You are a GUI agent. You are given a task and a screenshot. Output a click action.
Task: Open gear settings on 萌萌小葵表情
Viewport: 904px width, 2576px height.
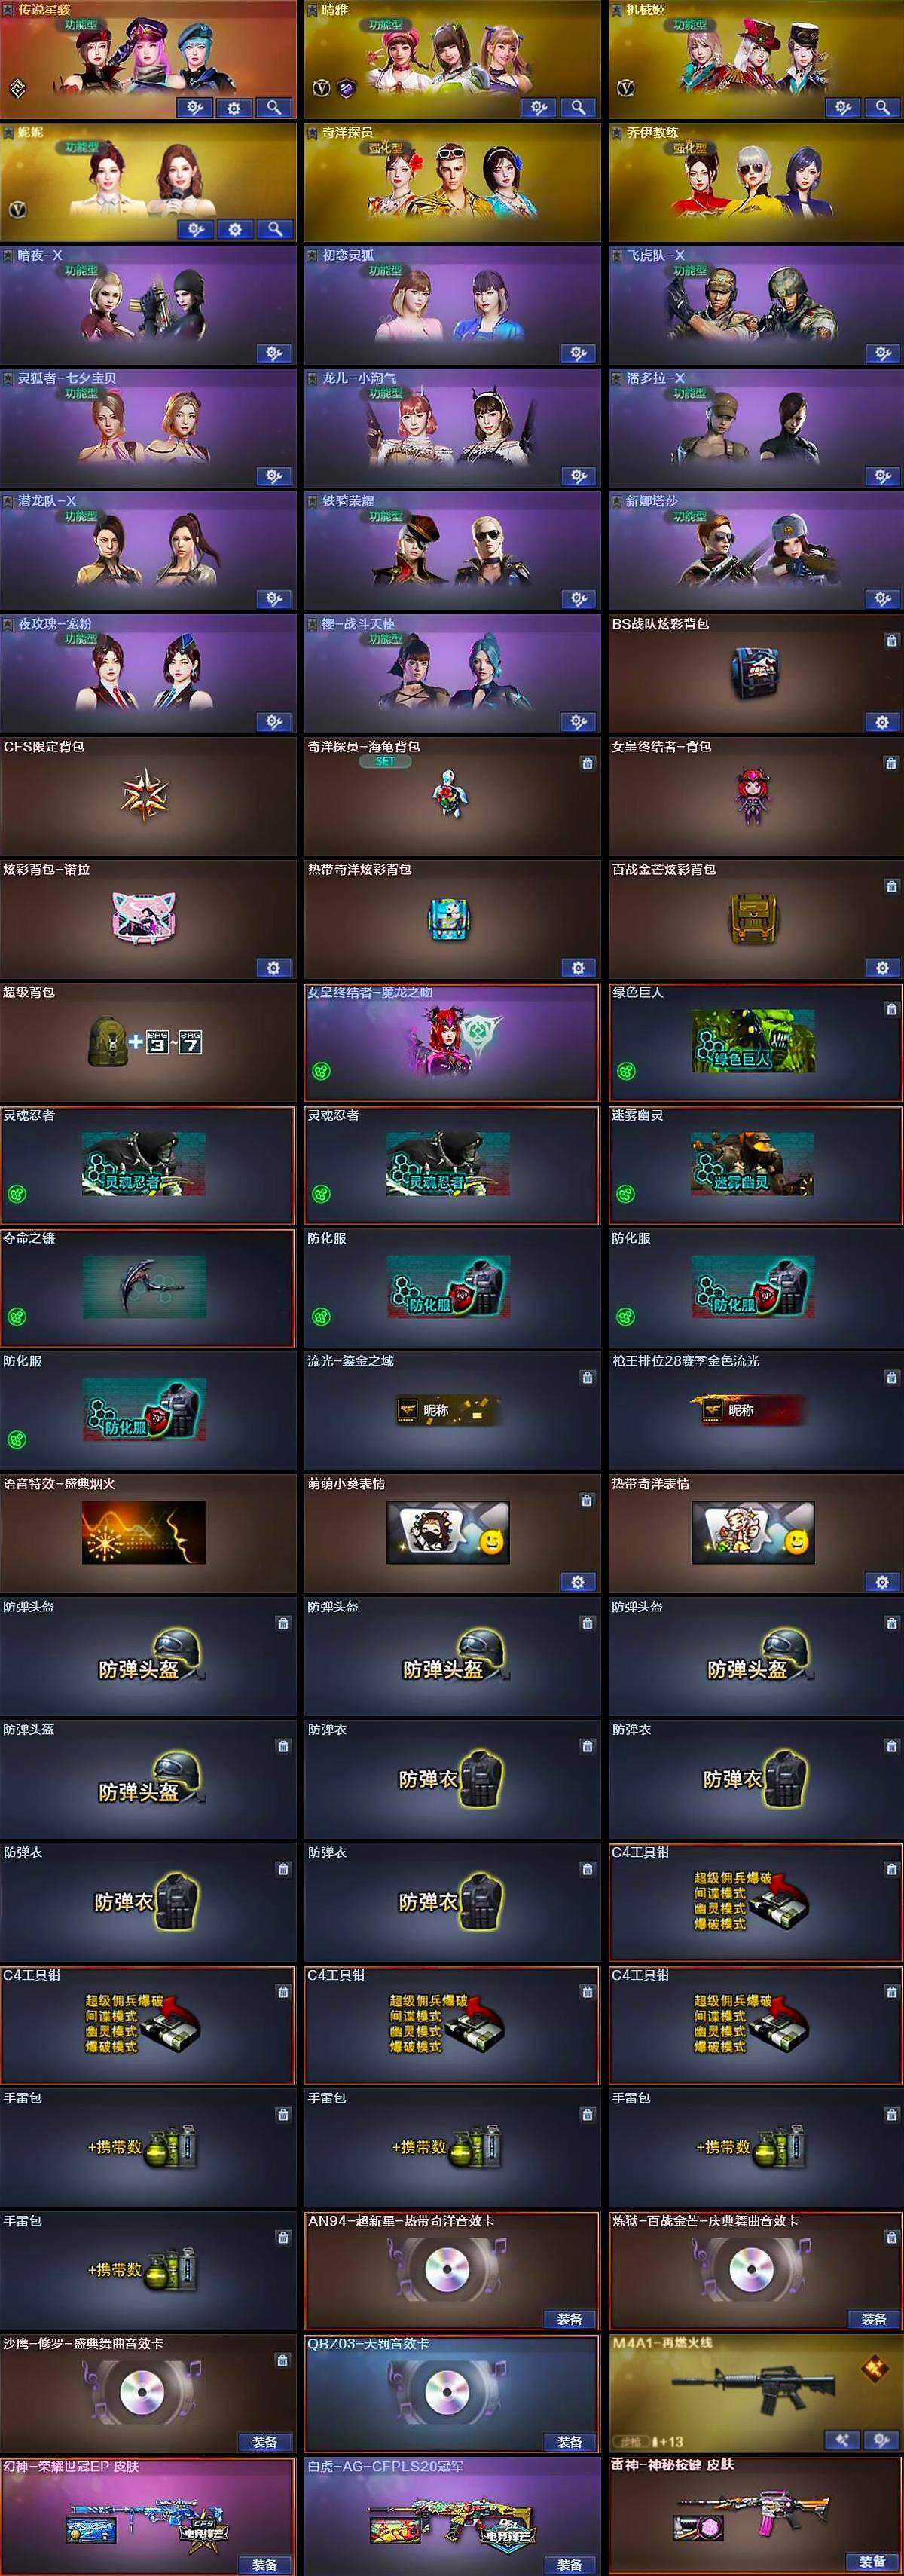tap(578, 1582)
